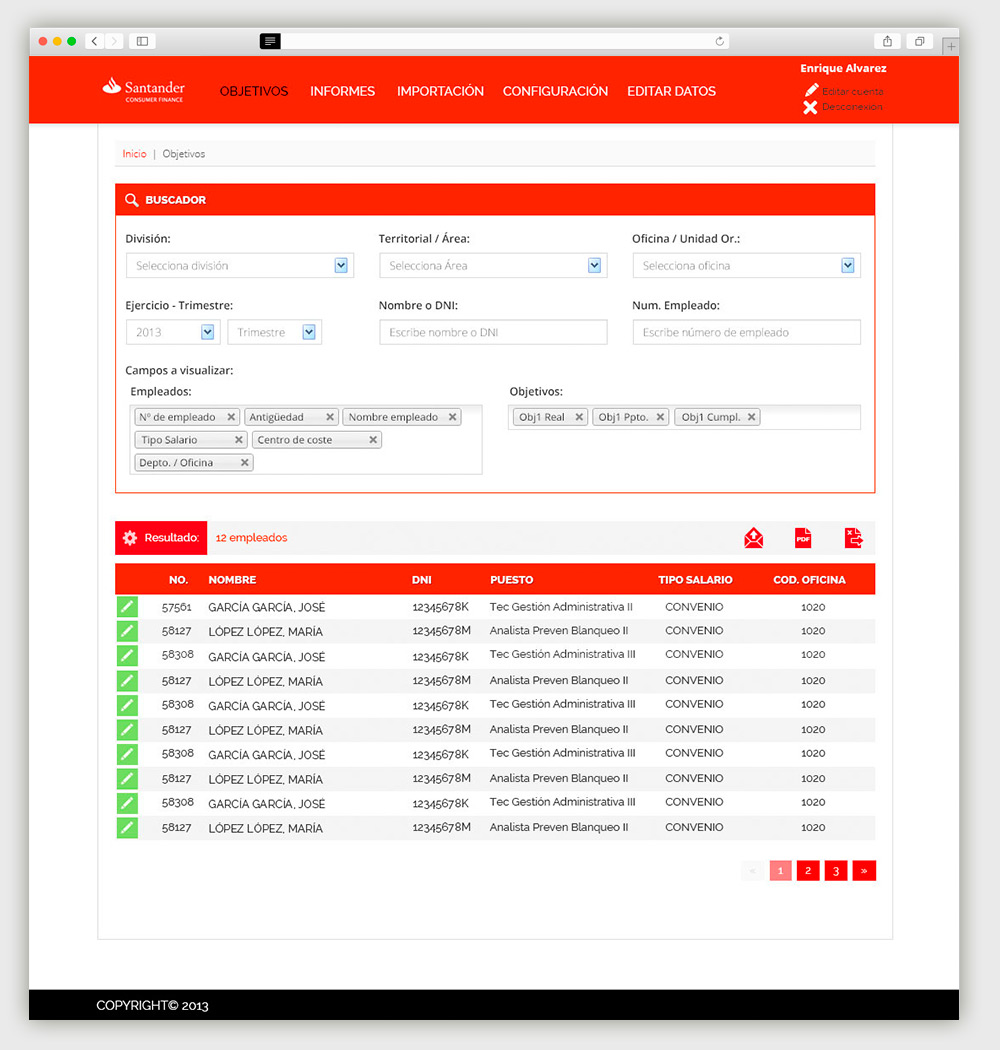Viewport: 1000px width, 1050px height.
Task: Remove the Antigüedad field tag
Action: point(330,417)
